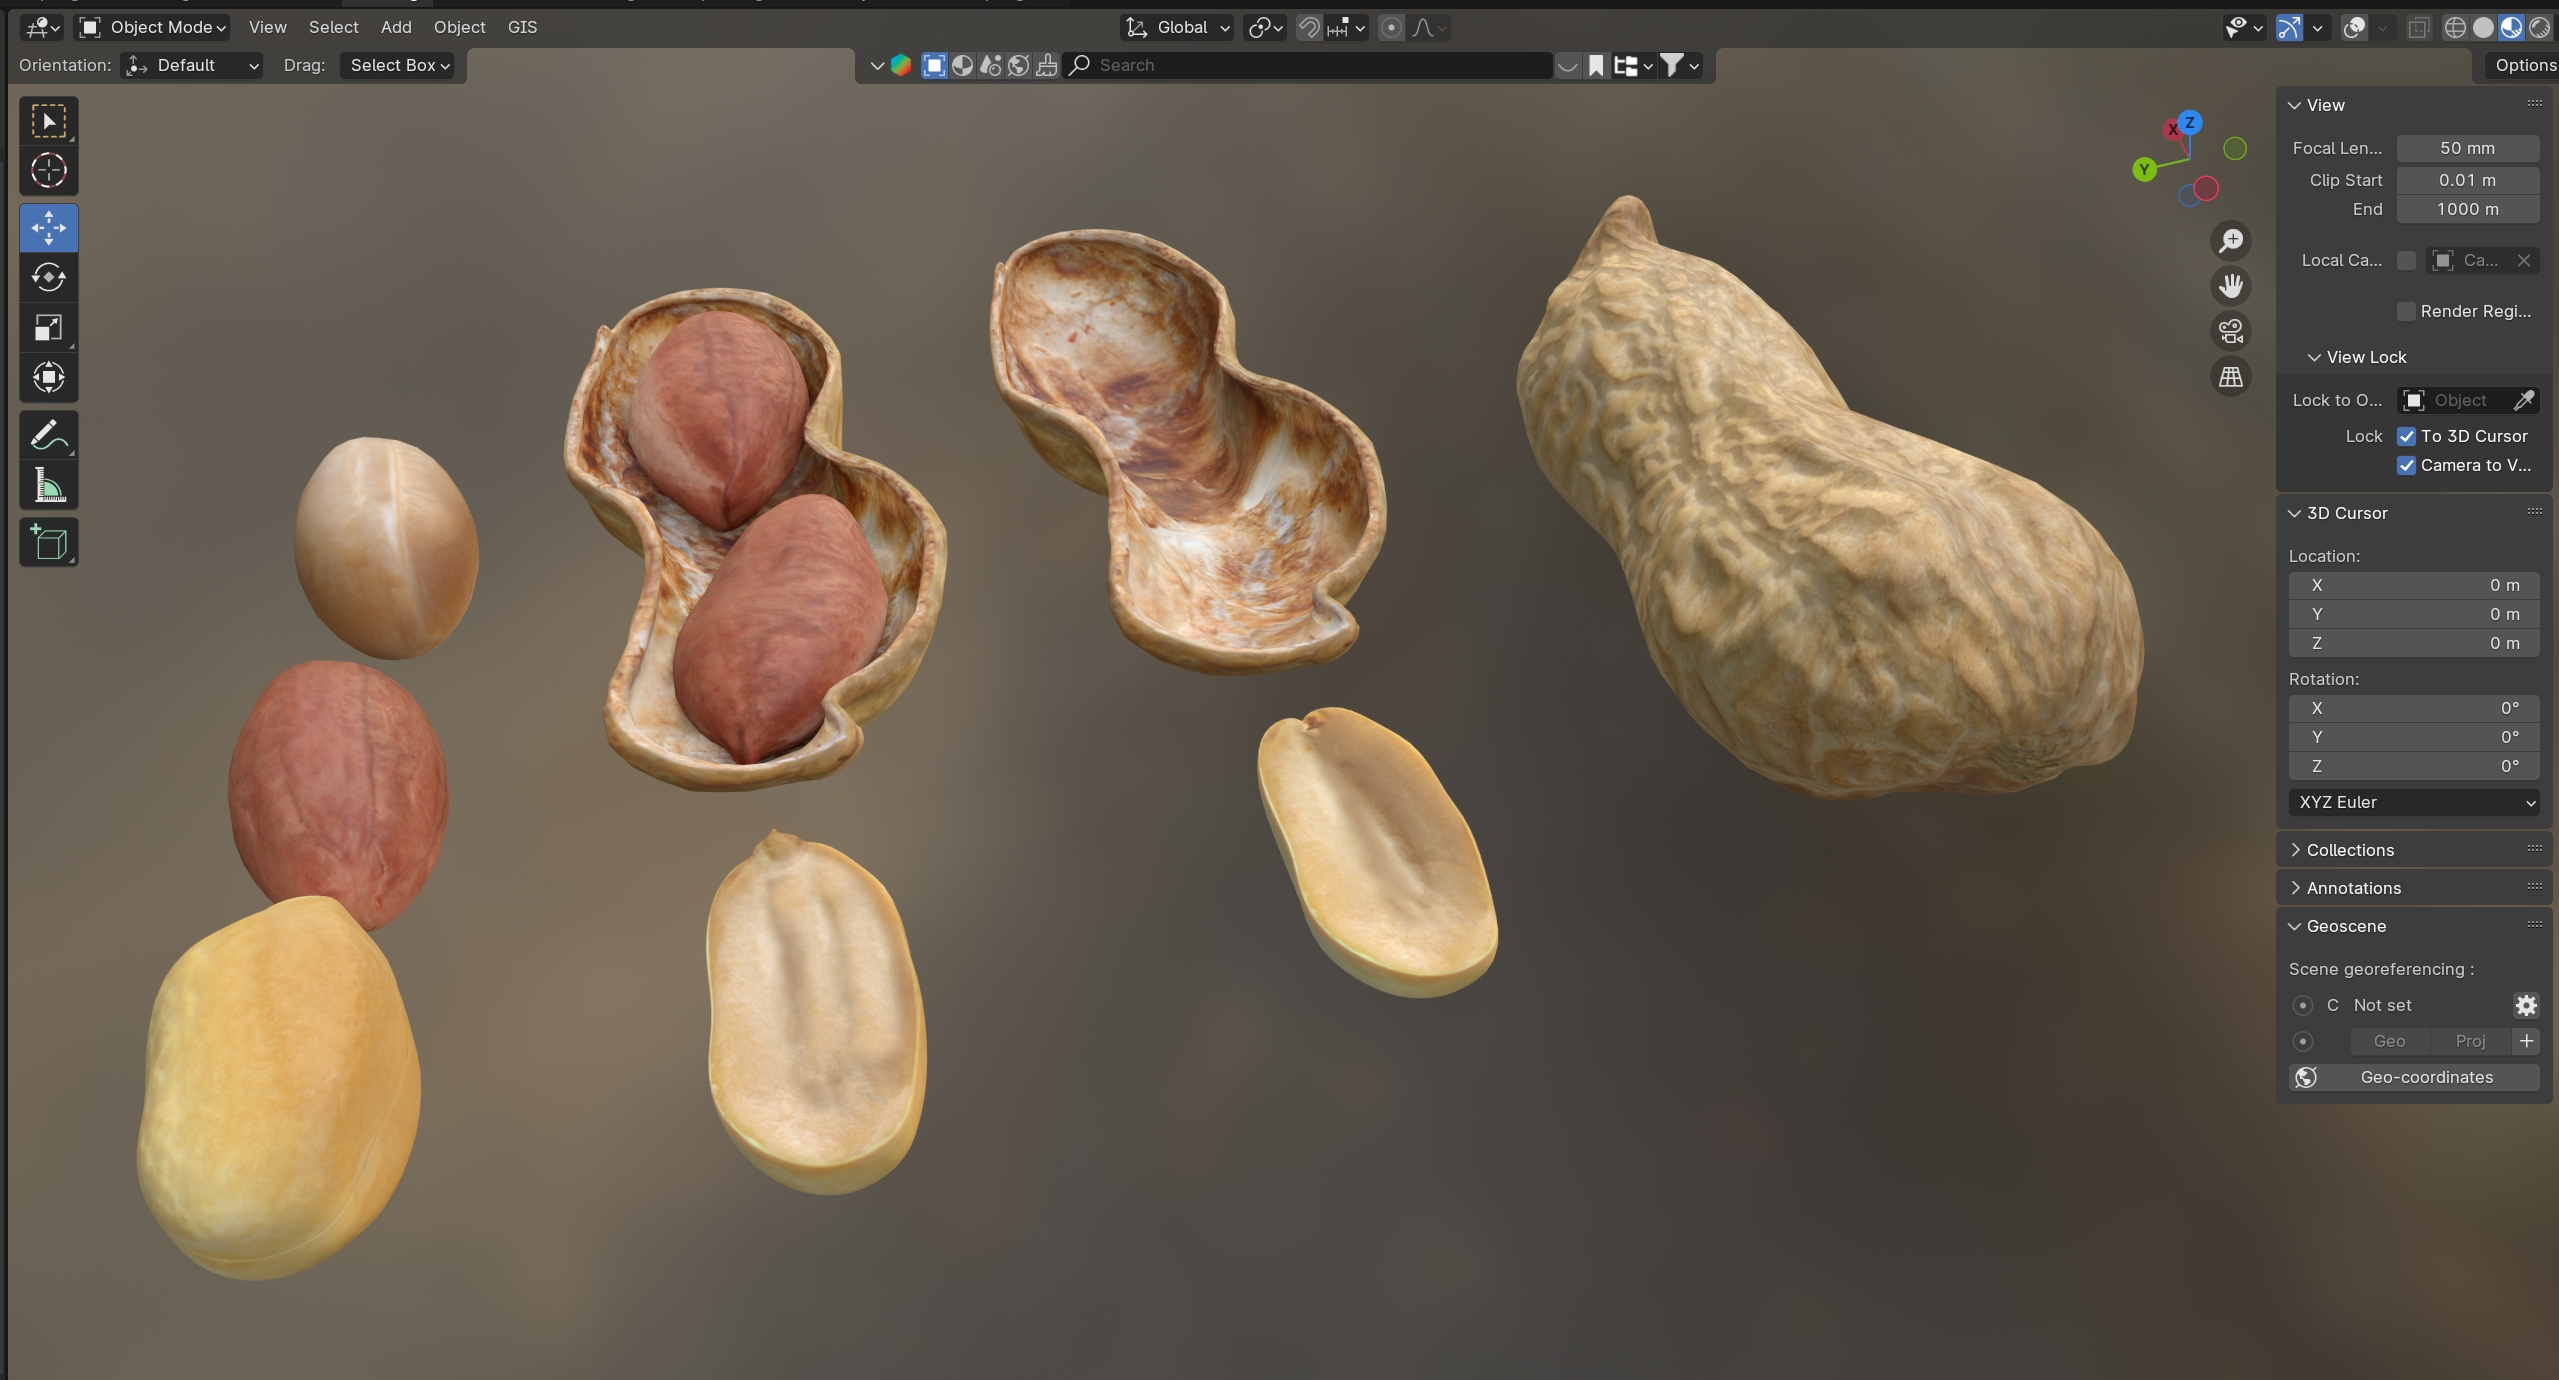Click the Toggle Camera View icon
Screen dimensions: 2559x1380
[x=2231, y=331]
